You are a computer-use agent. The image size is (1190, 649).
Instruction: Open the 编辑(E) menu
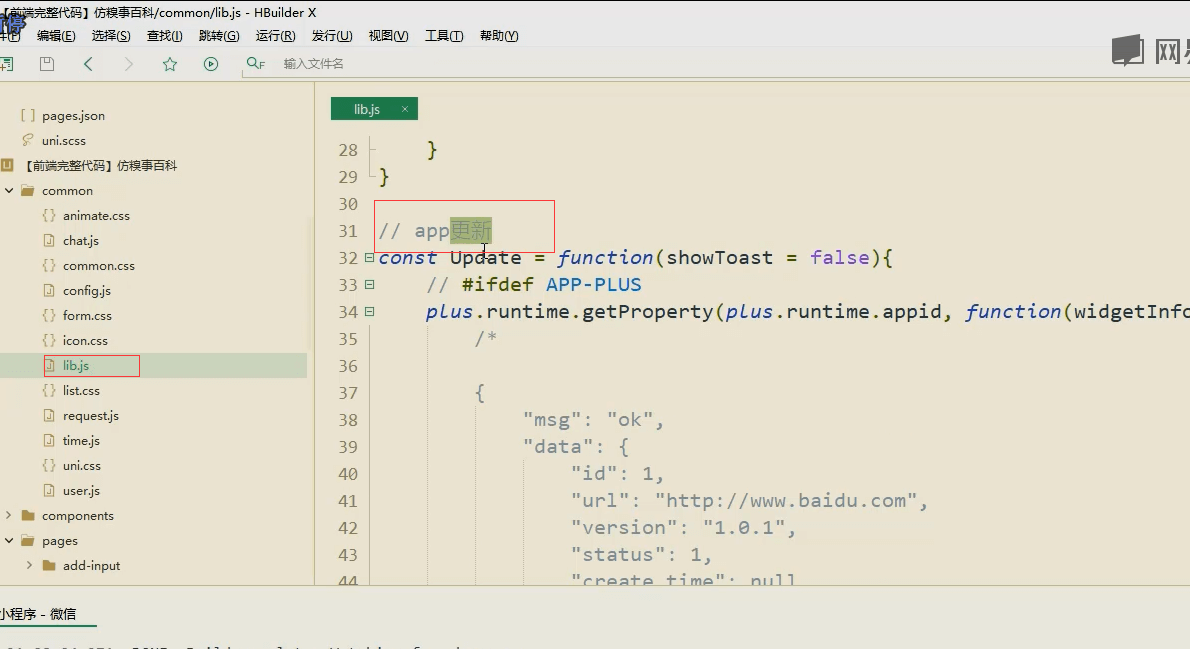pyautogui.click(x=56, y=36)
